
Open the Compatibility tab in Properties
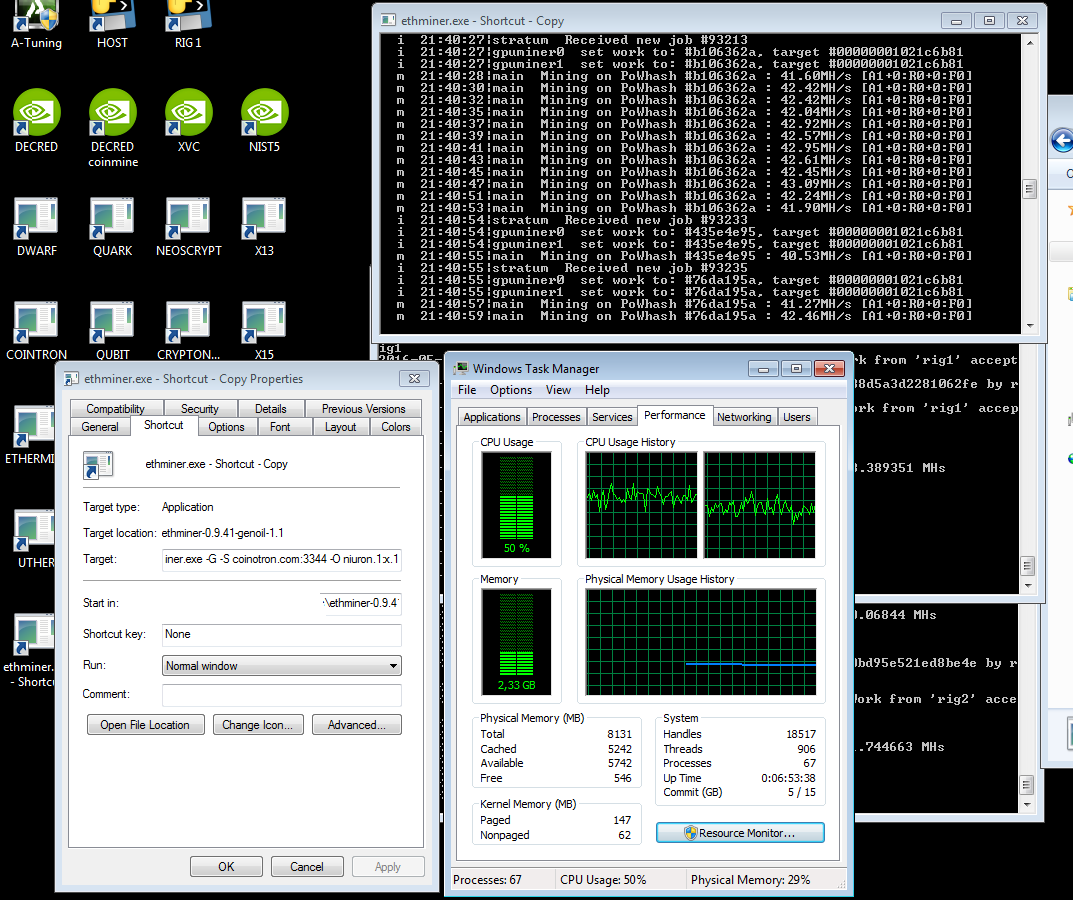pos(115,409)
